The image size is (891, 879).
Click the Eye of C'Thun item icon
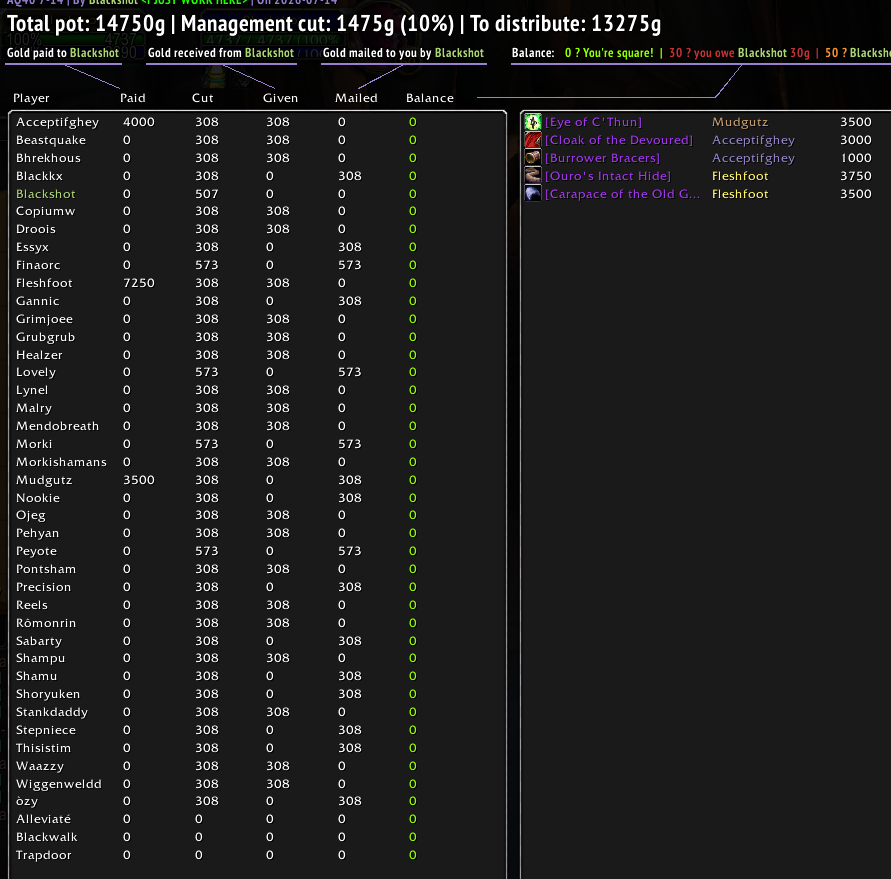[x=532, y=122]
